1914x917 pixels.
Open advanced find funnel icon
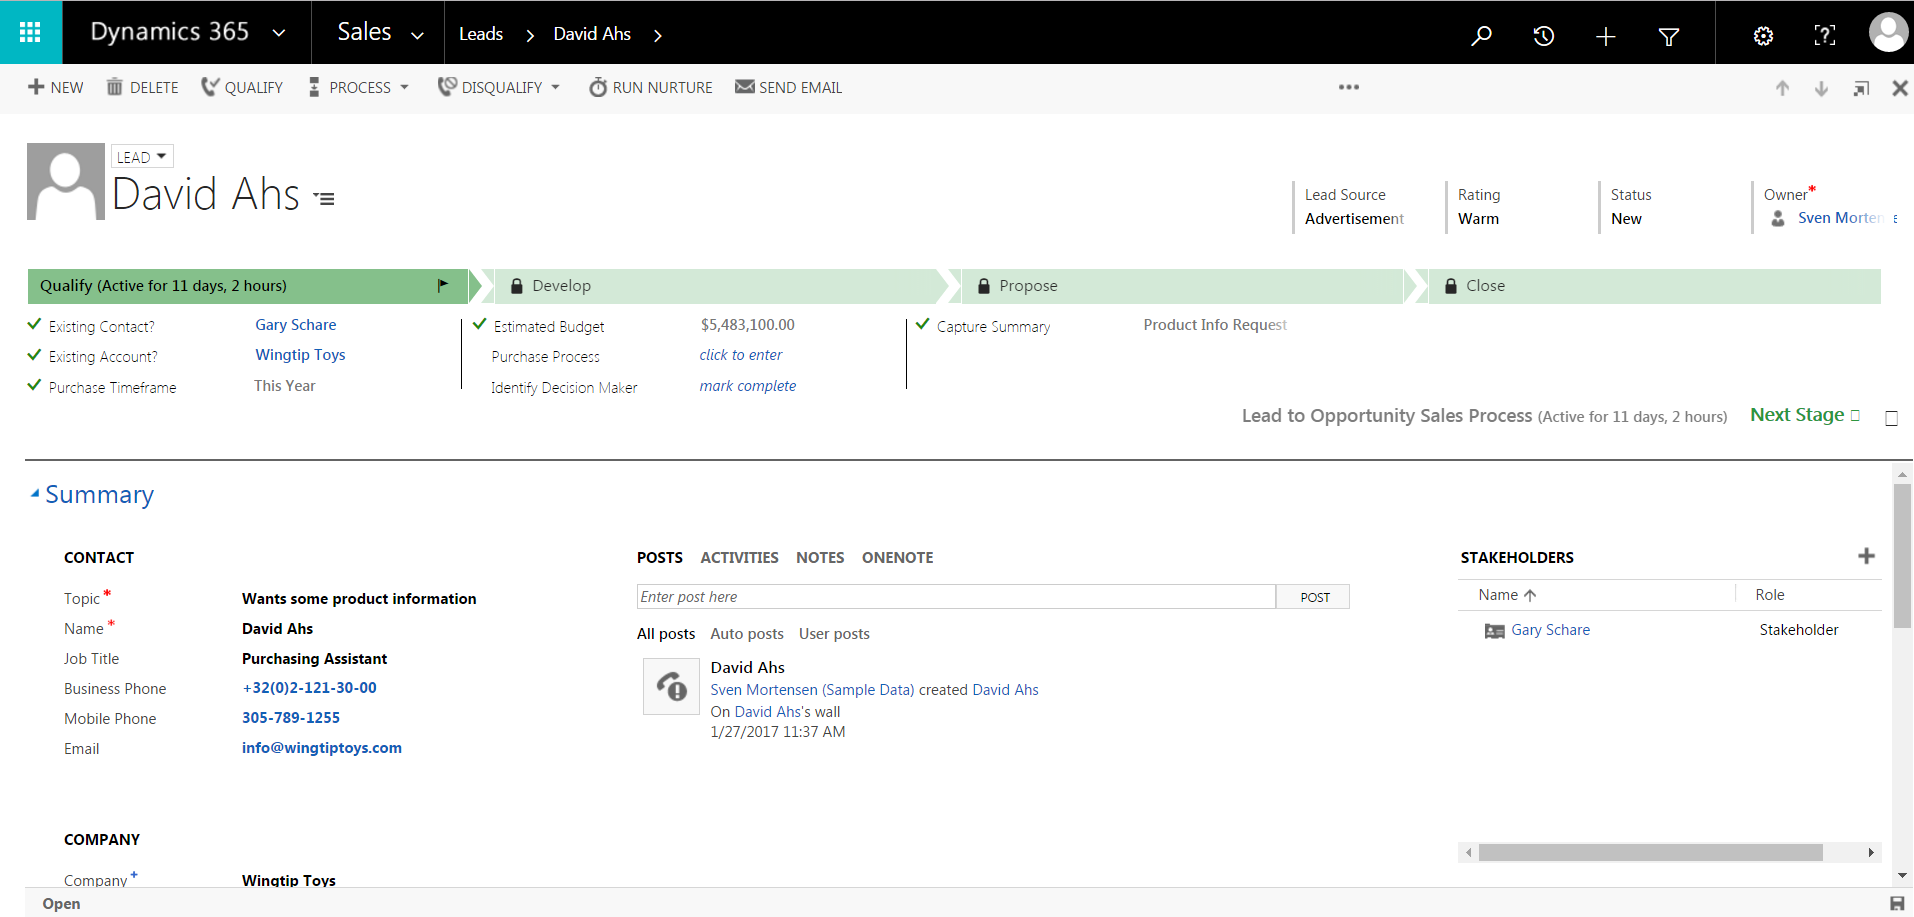tap(1668, 36)
